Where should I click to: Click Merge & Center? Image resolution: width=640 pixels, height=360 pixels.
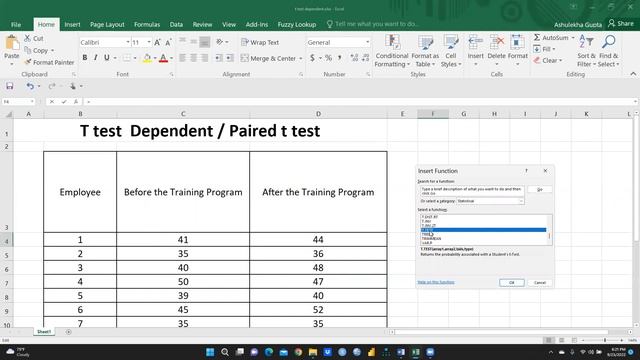(268, 58)
